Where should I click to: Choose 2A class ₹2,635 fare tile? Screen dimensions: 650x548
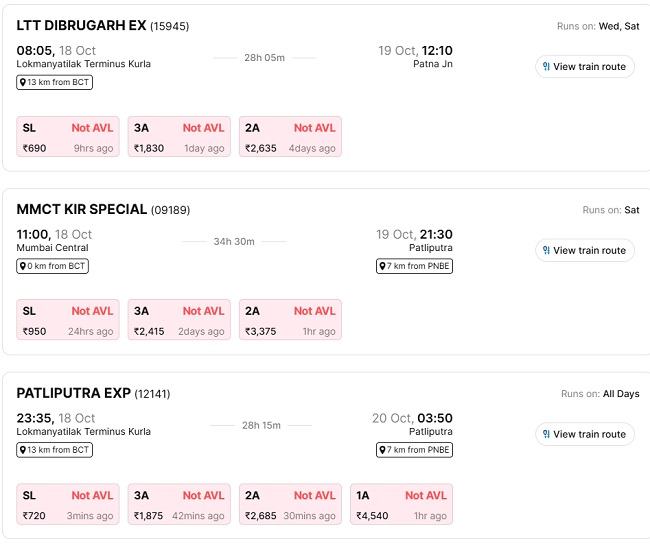(290, 137)
